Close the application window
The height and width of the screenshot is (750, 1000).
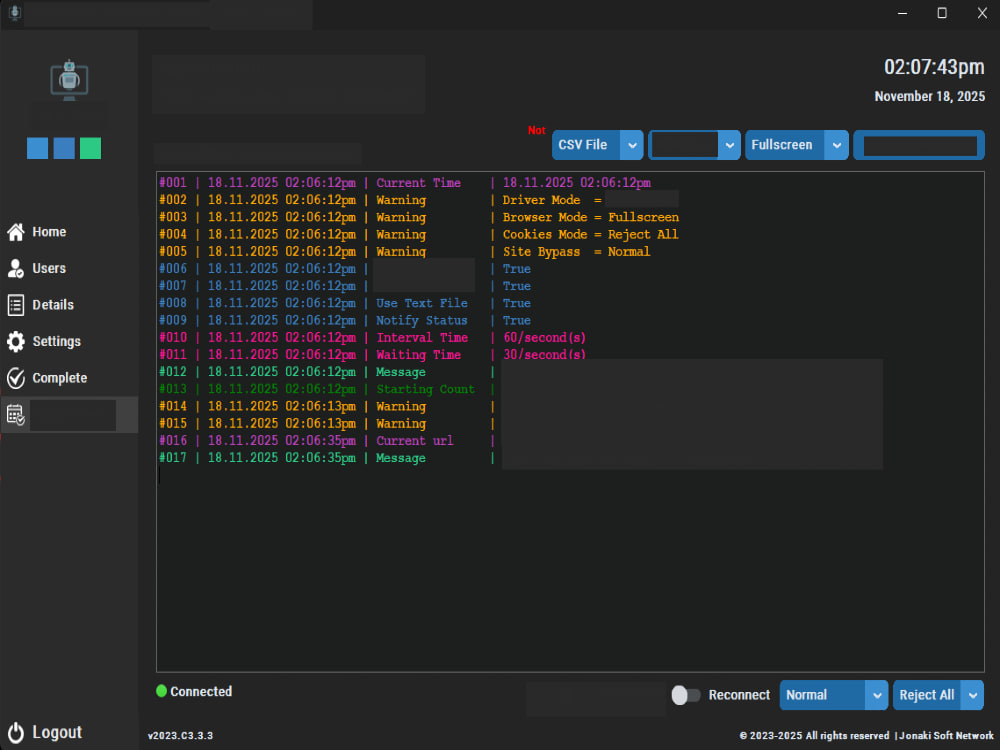(982, 13)
